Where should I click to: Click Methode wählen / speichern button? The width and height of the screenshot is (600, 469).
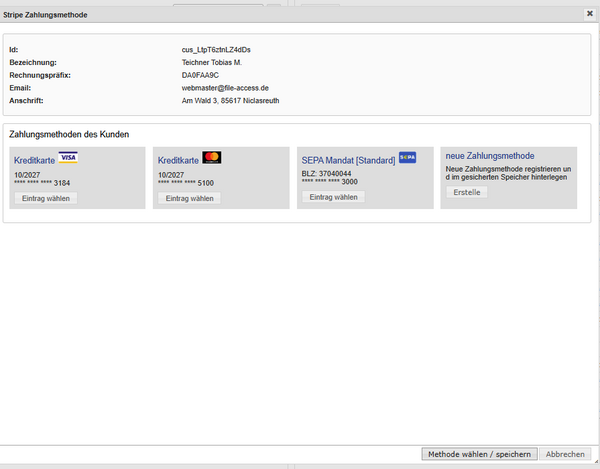479,454
